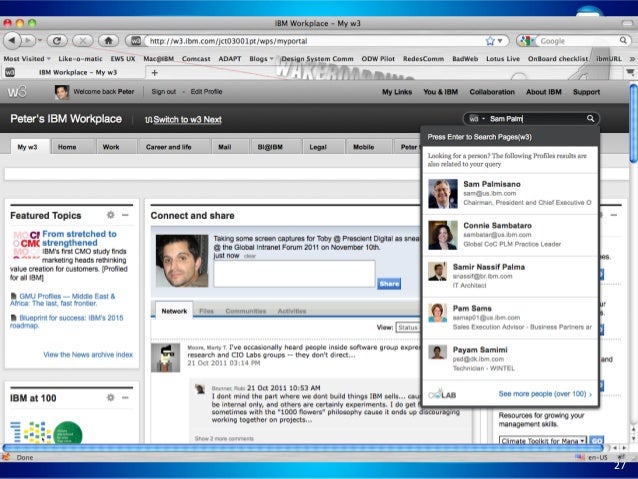This screenshot has width=638, height=479.
Task: Collapse the Featured Topics panel
Action: point(124,215)
